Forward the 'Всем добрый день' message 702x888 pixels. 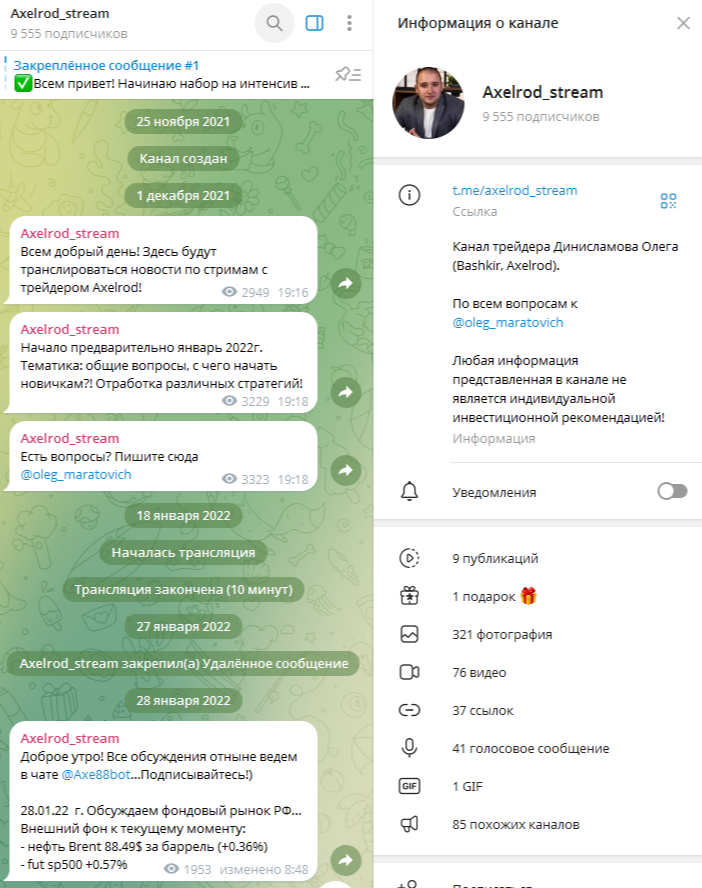(346, 283)
